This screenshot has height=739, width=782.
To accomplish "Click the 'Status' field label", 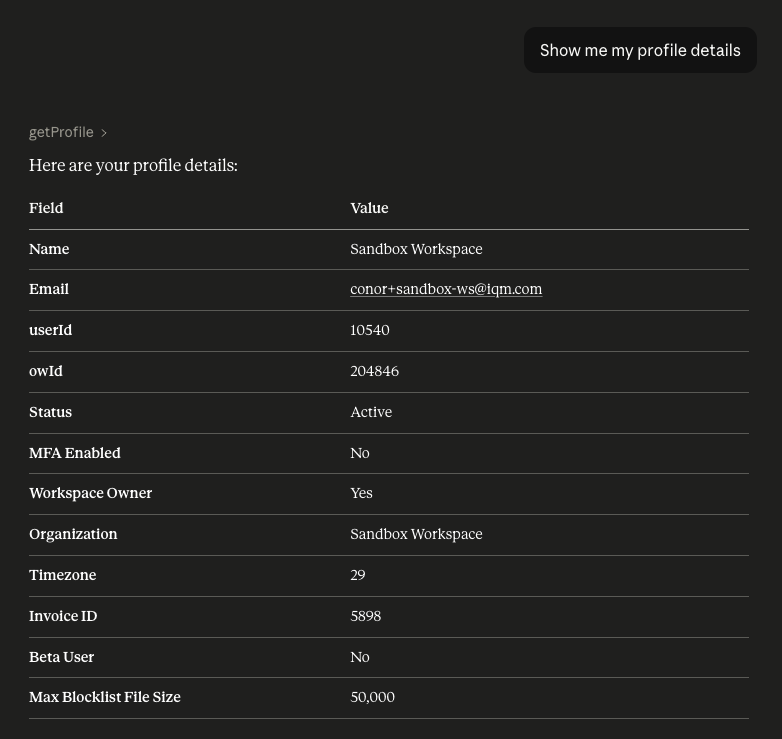I will coord(50,412).
